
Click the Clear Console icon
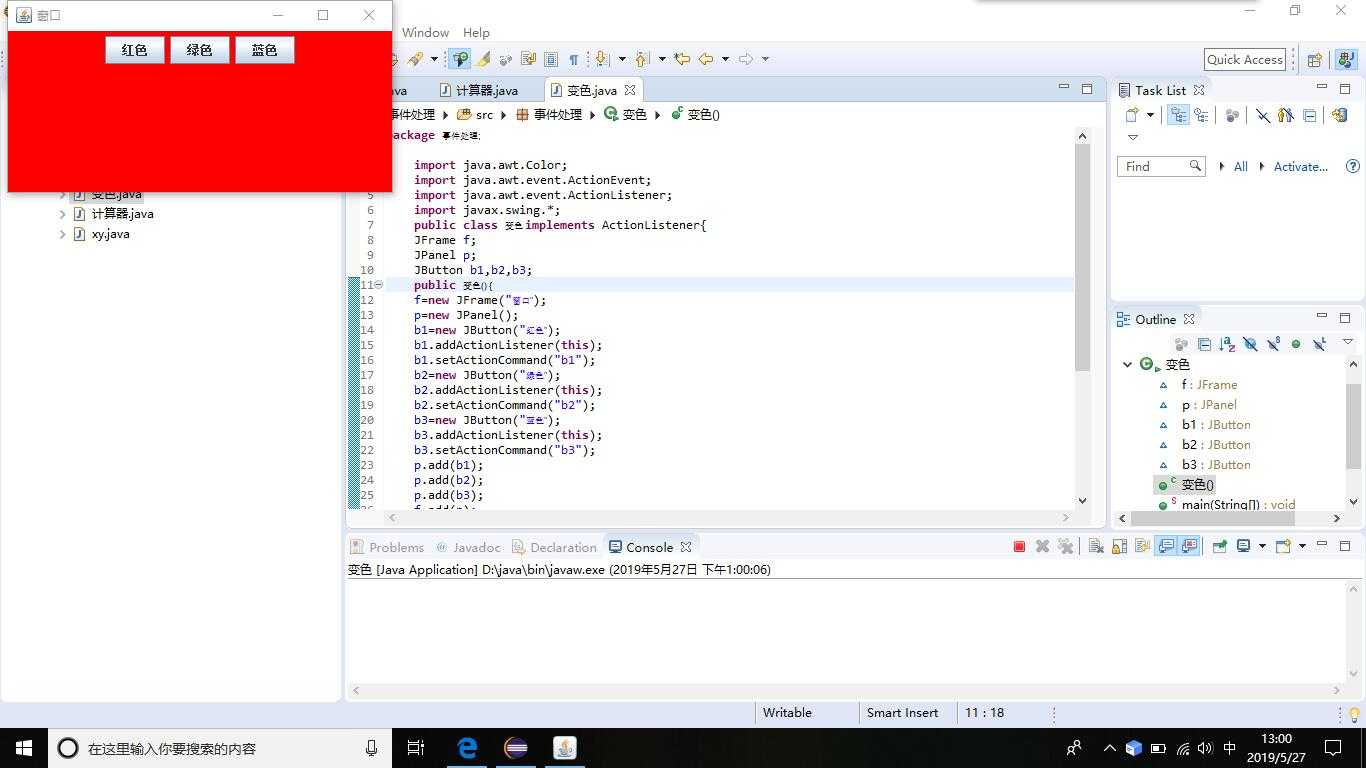pyautogui.click(x=1096, y=546)
